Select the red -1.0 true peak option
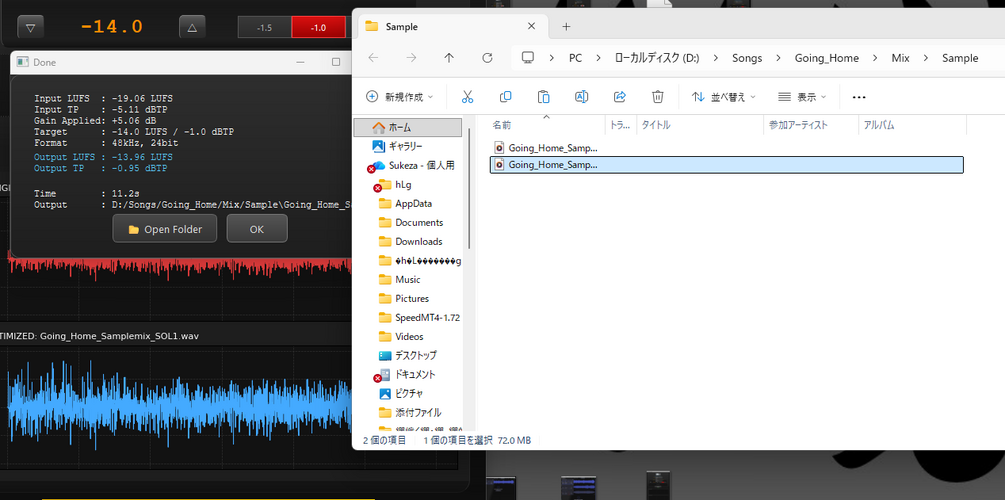The width and height of the screenshot is (1005, 500). [x=319, y=28]
